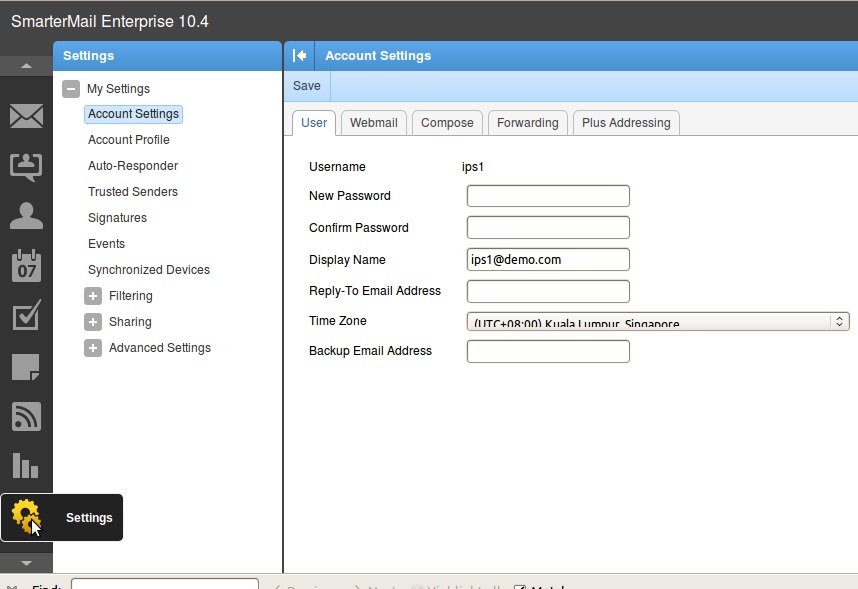The image size is (858, 589).
Task: Switch to the User tab
Action: 314,123
